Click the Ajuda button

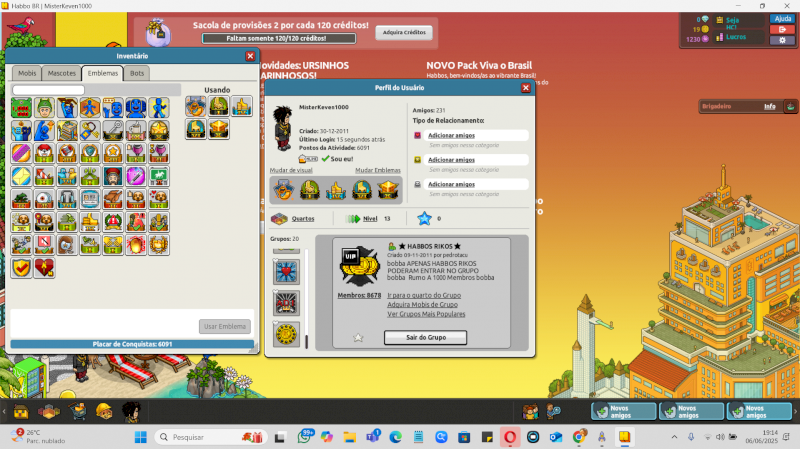[782, 19]
